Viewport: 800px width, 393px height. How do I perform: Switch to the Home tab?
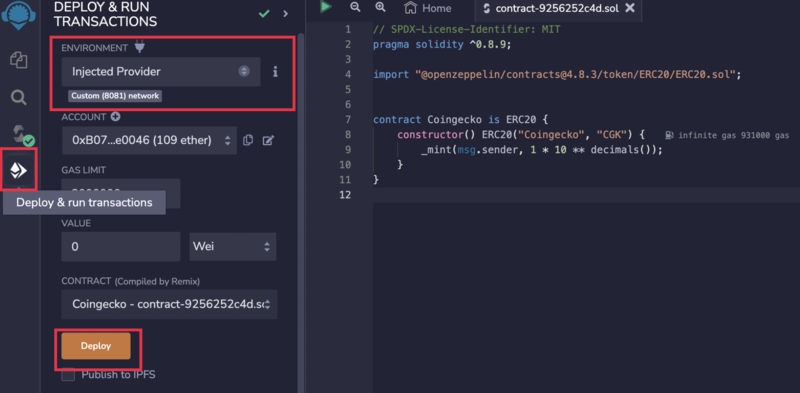428,8
